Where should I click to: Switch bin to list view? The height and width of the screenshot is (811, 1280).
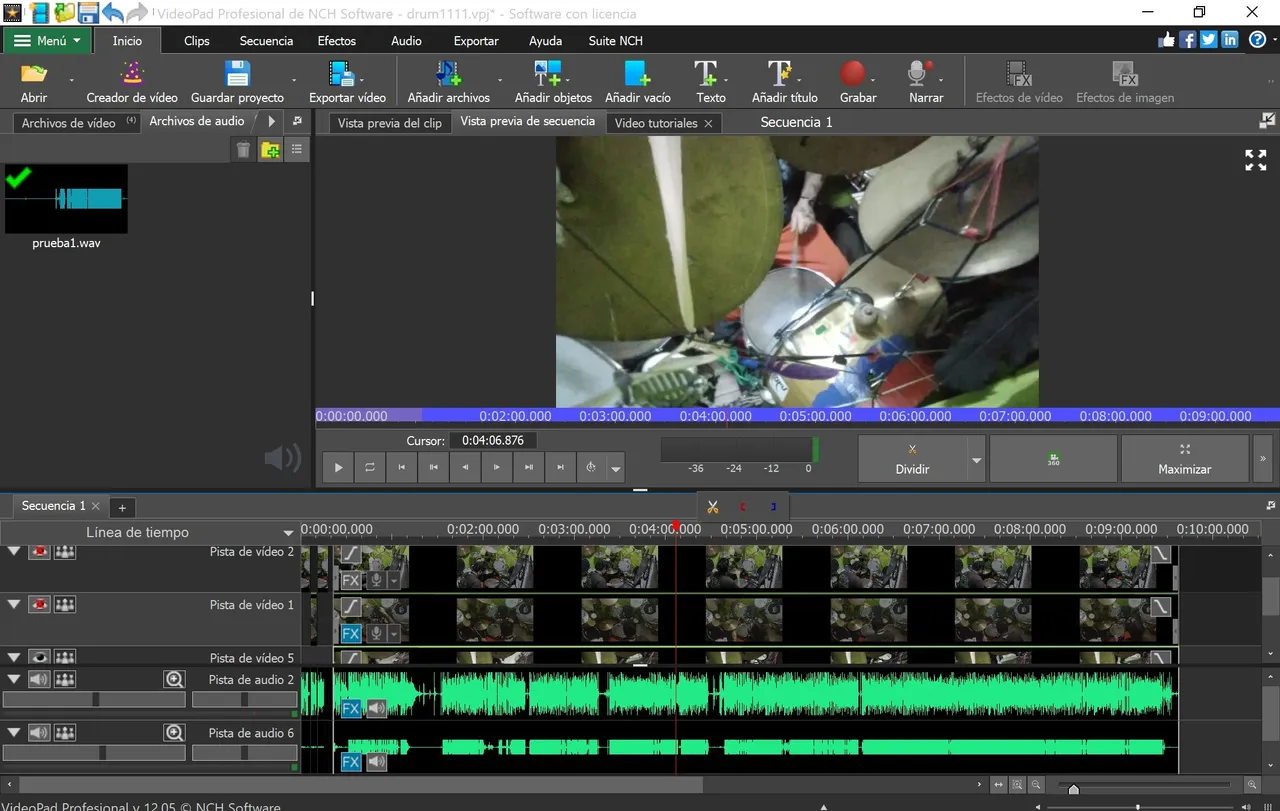[297, 150]
